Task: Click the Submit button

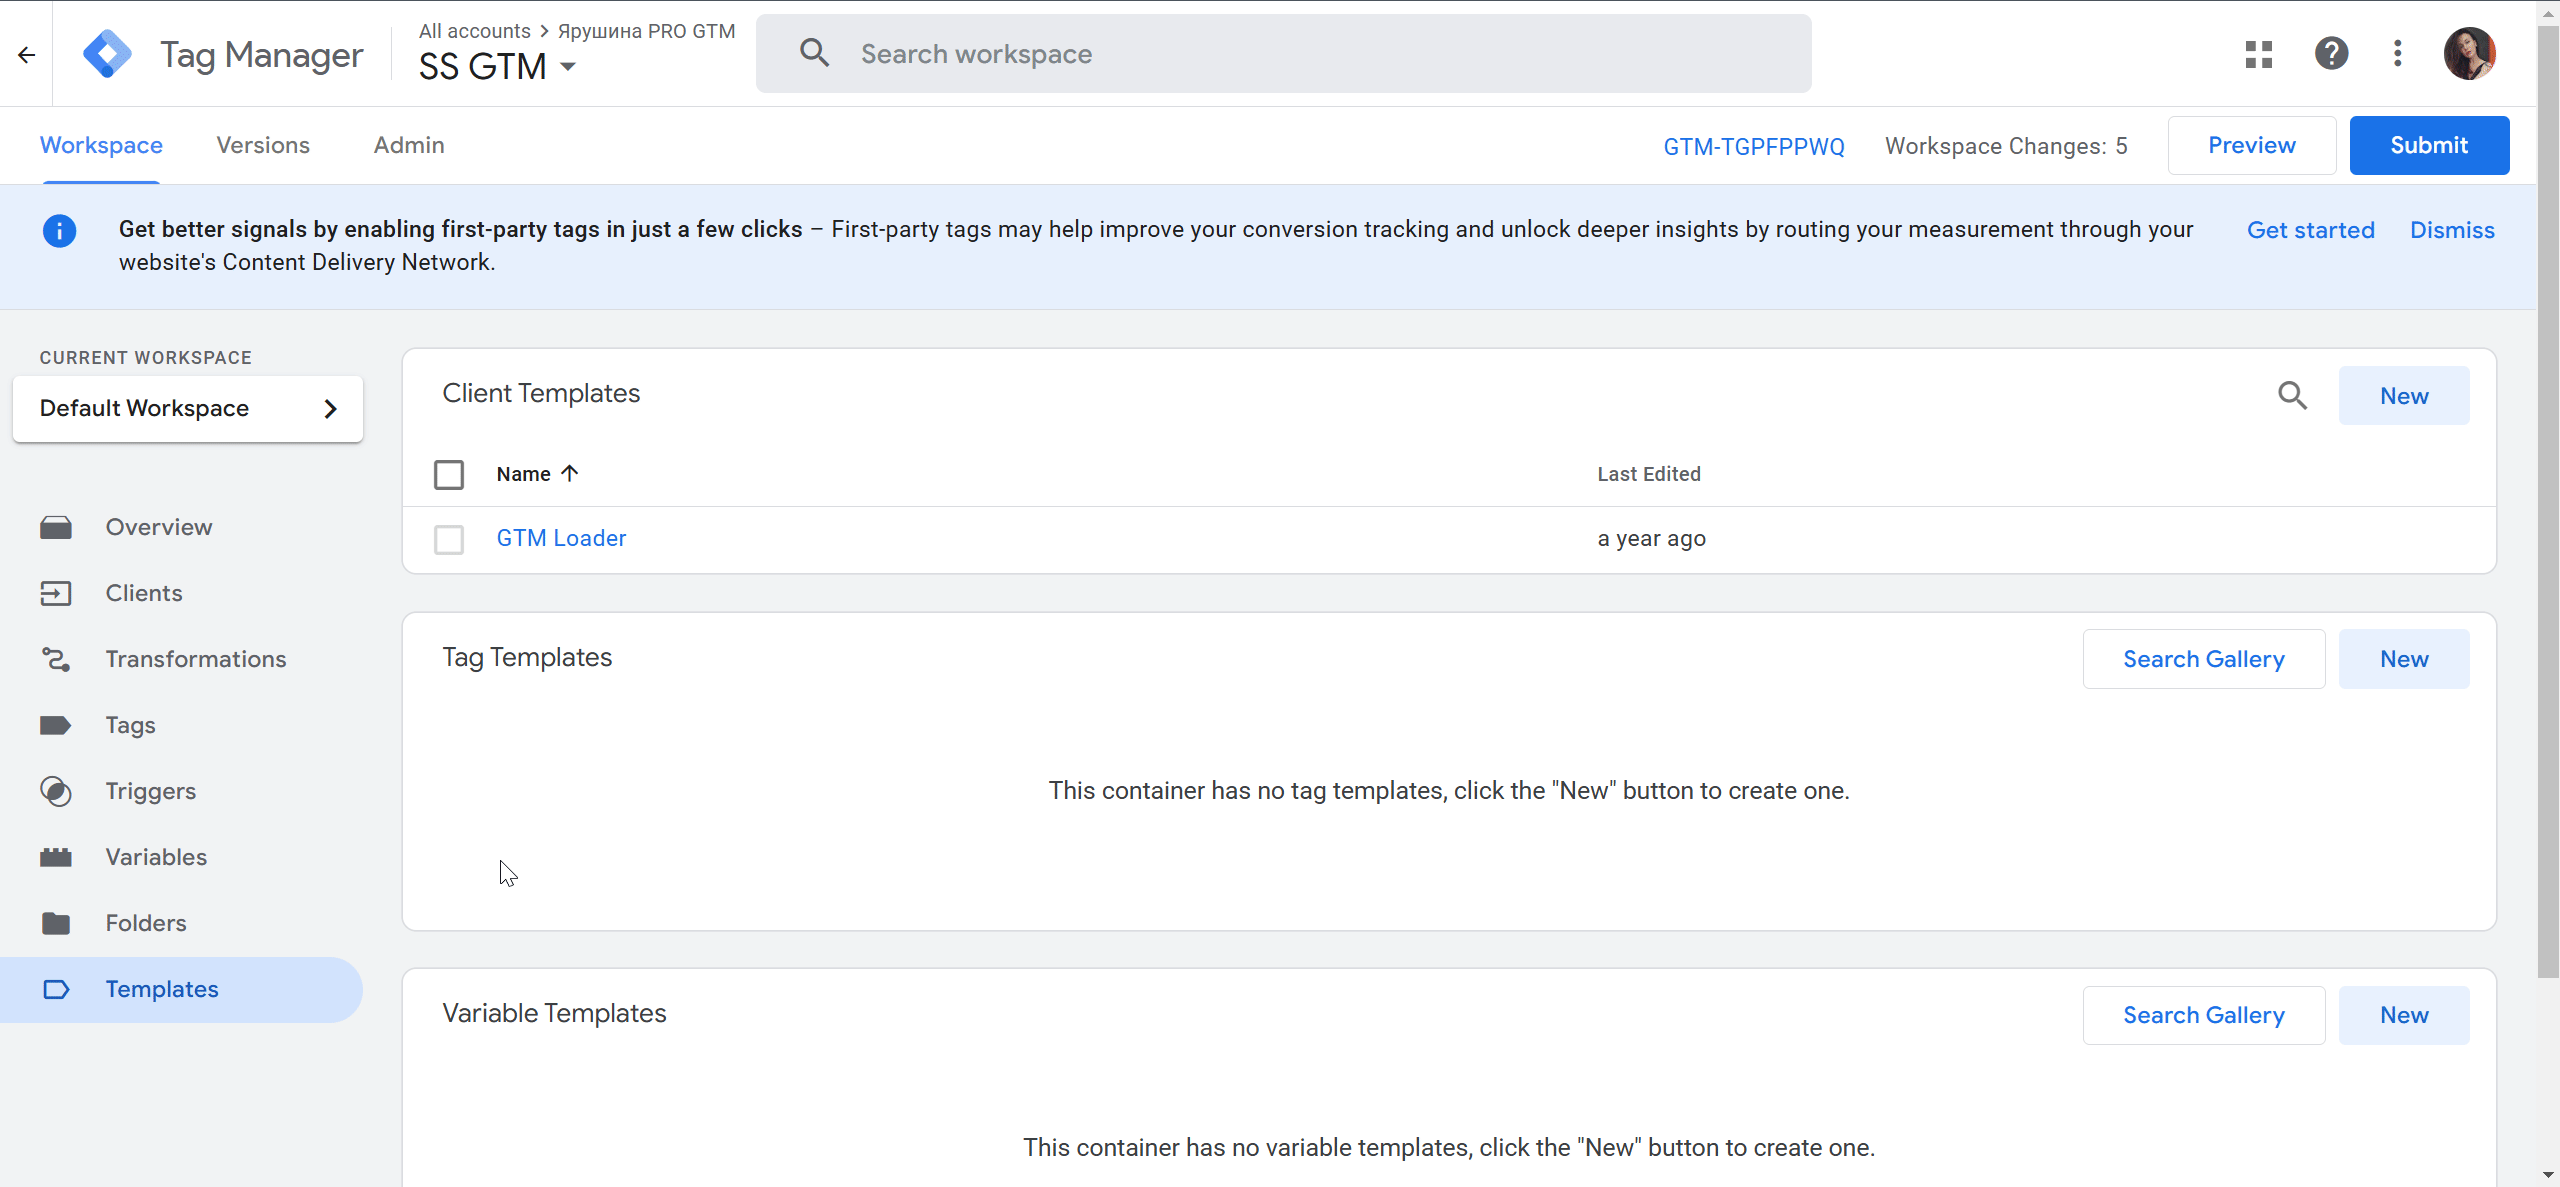Action: pyautogui.click(x=2429, y=145)
